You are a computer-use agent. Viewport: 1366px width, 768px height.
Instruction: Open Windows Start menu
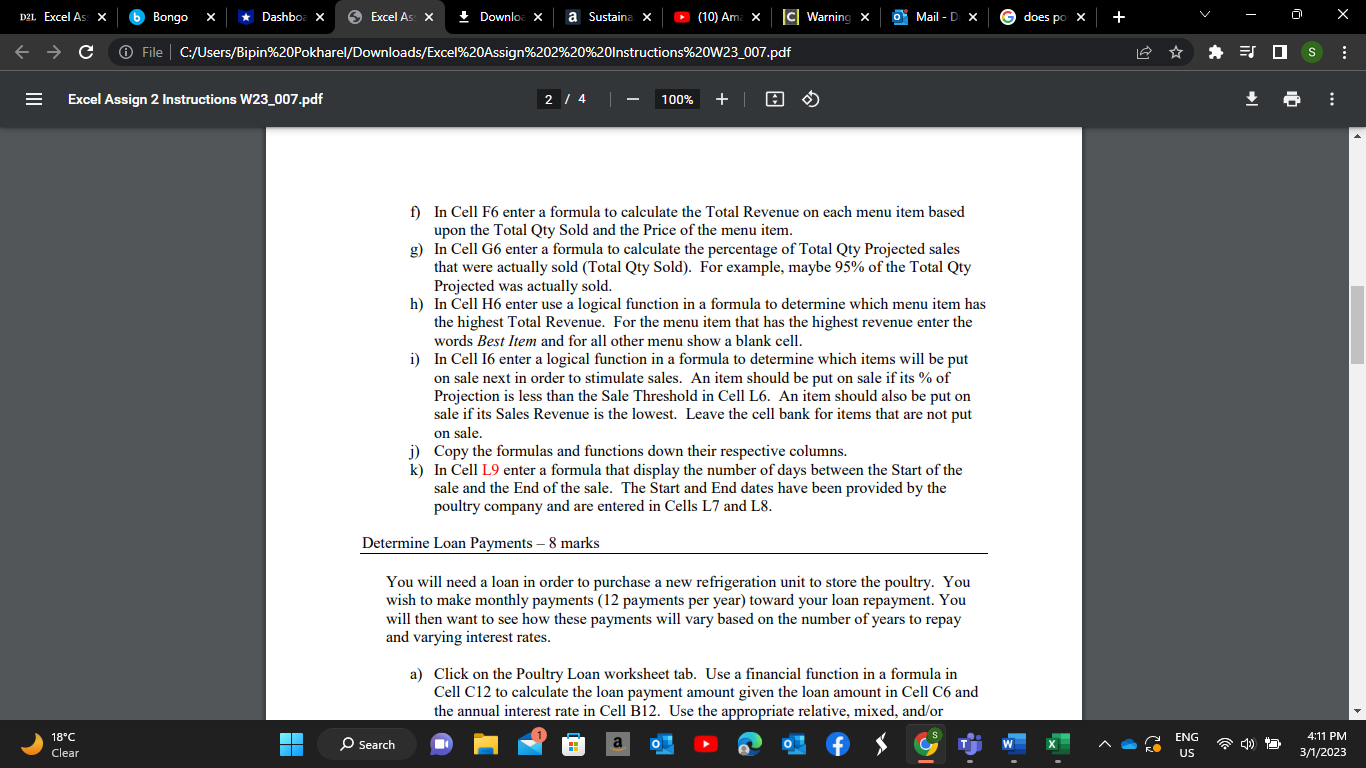coord(291,744)
